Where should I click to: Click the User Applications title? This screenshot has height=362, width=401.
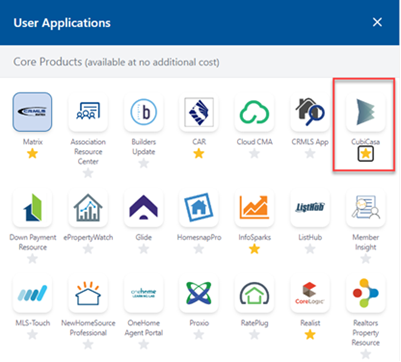tap(62, 23)
